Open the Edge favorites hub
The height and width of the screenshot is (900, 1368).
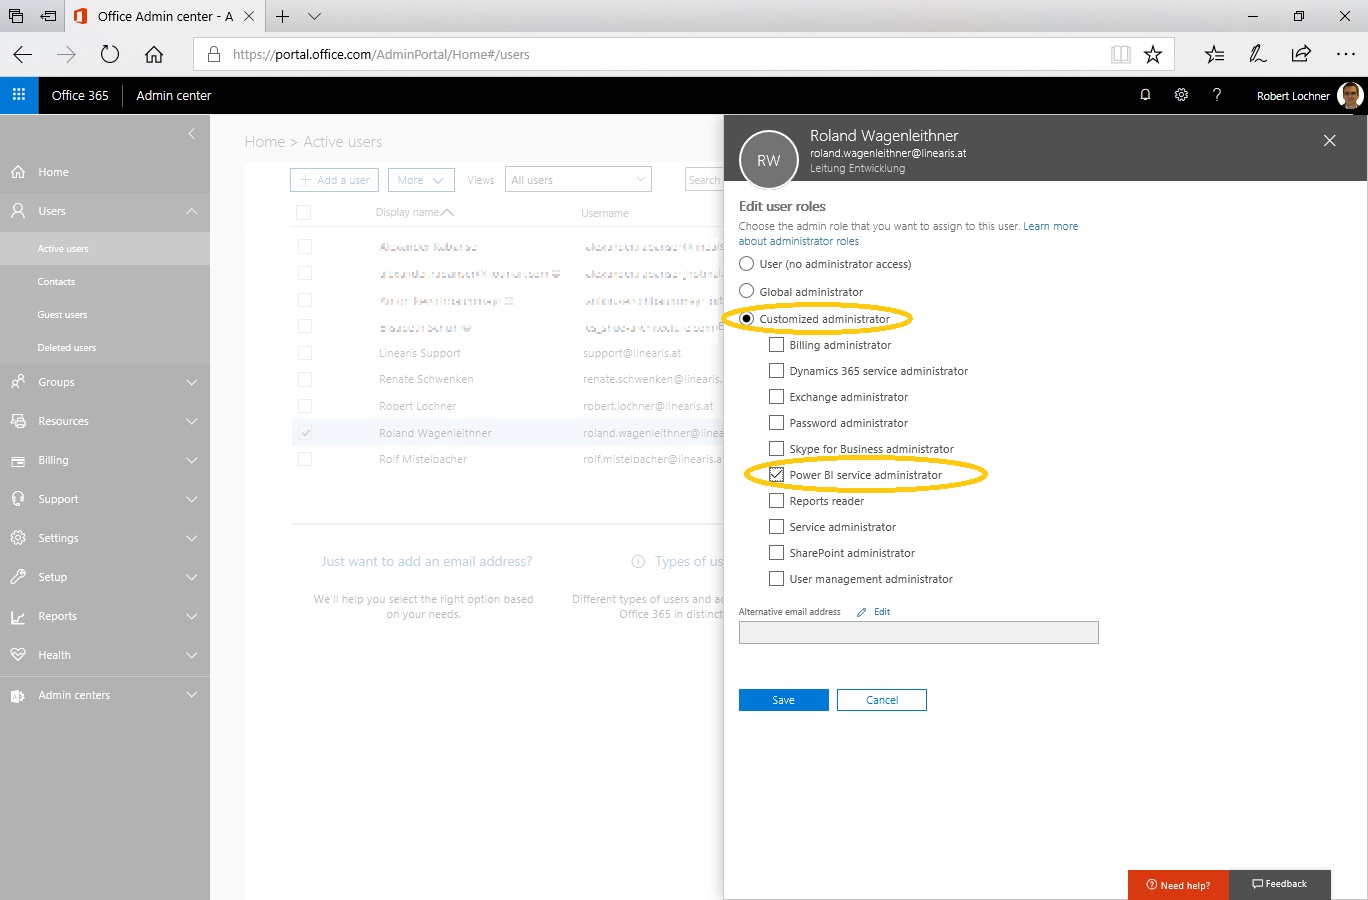[1214, 54]
